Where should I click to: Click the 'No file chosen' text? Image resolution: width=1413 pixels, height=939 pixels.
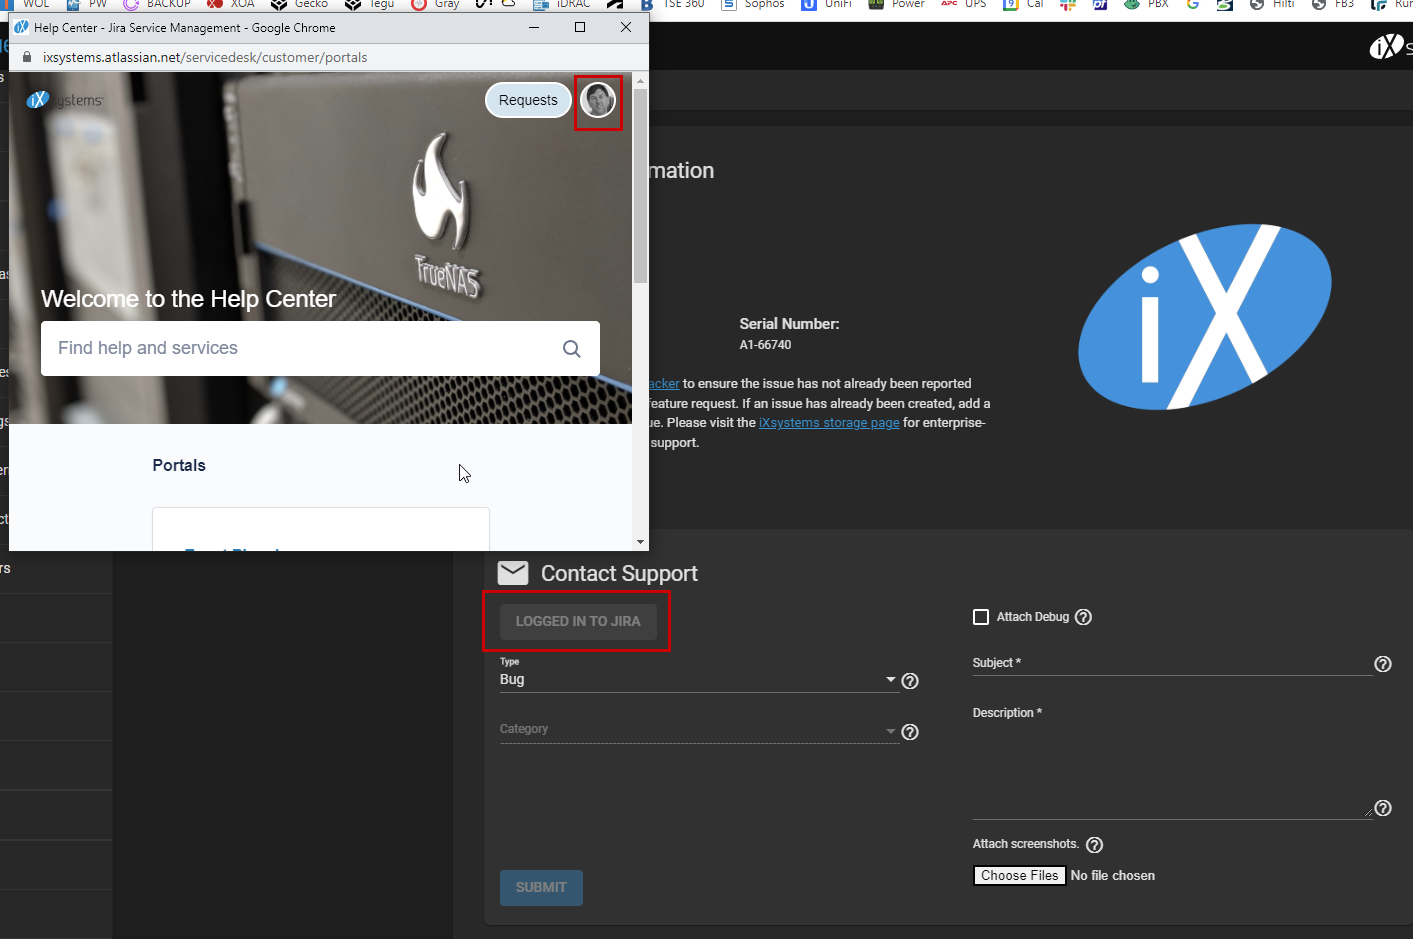pyautogui.click(x=1113, y=875)
